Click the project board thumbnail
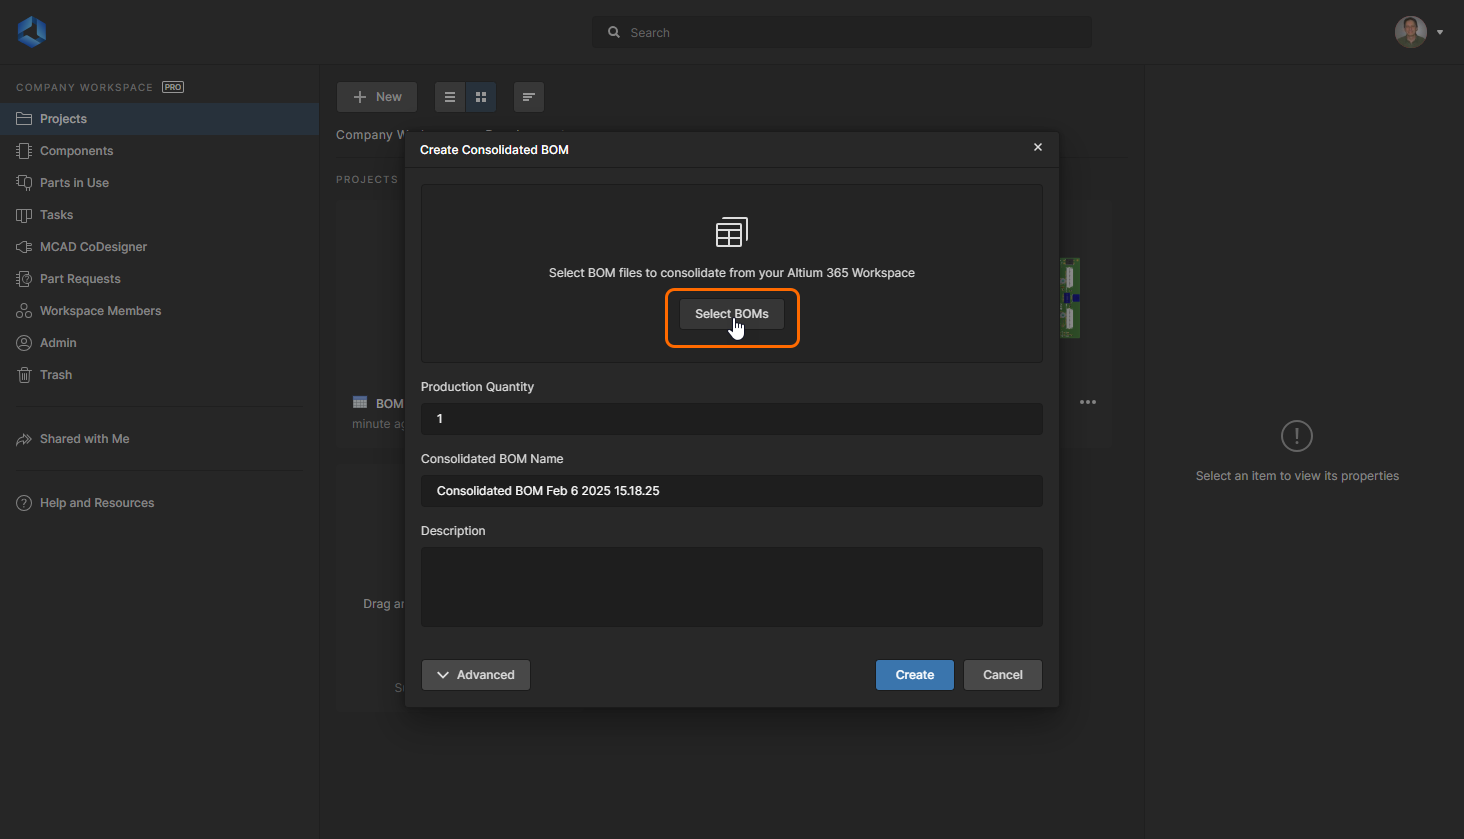Image resolution: width=1464 pixels, height=839 pixels. coord(1070,298)
